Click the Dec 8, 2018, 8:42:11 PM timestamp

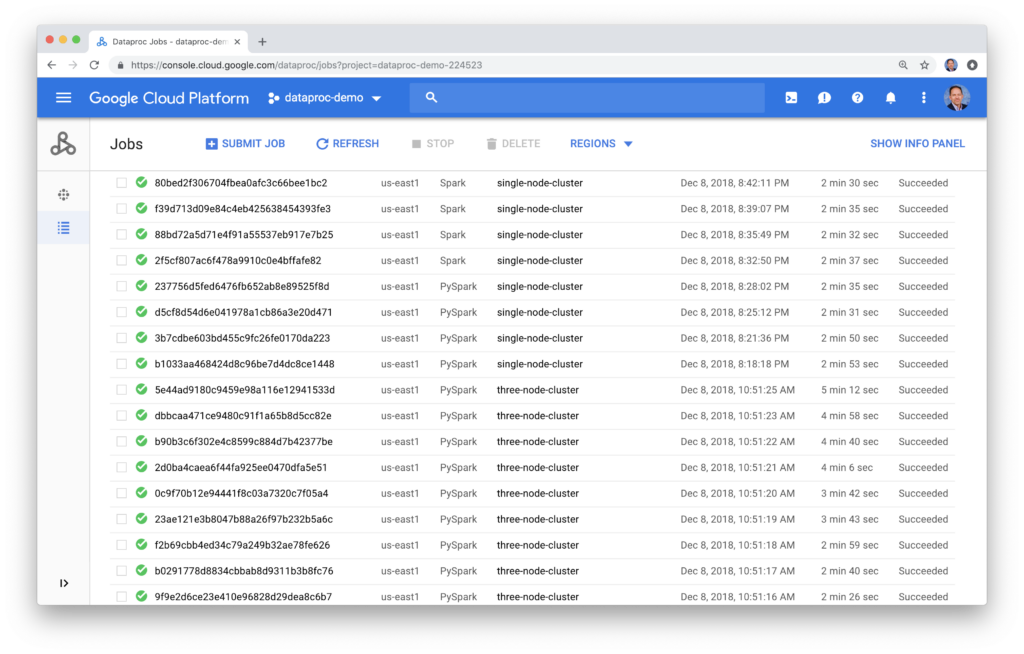pos(735,183)
